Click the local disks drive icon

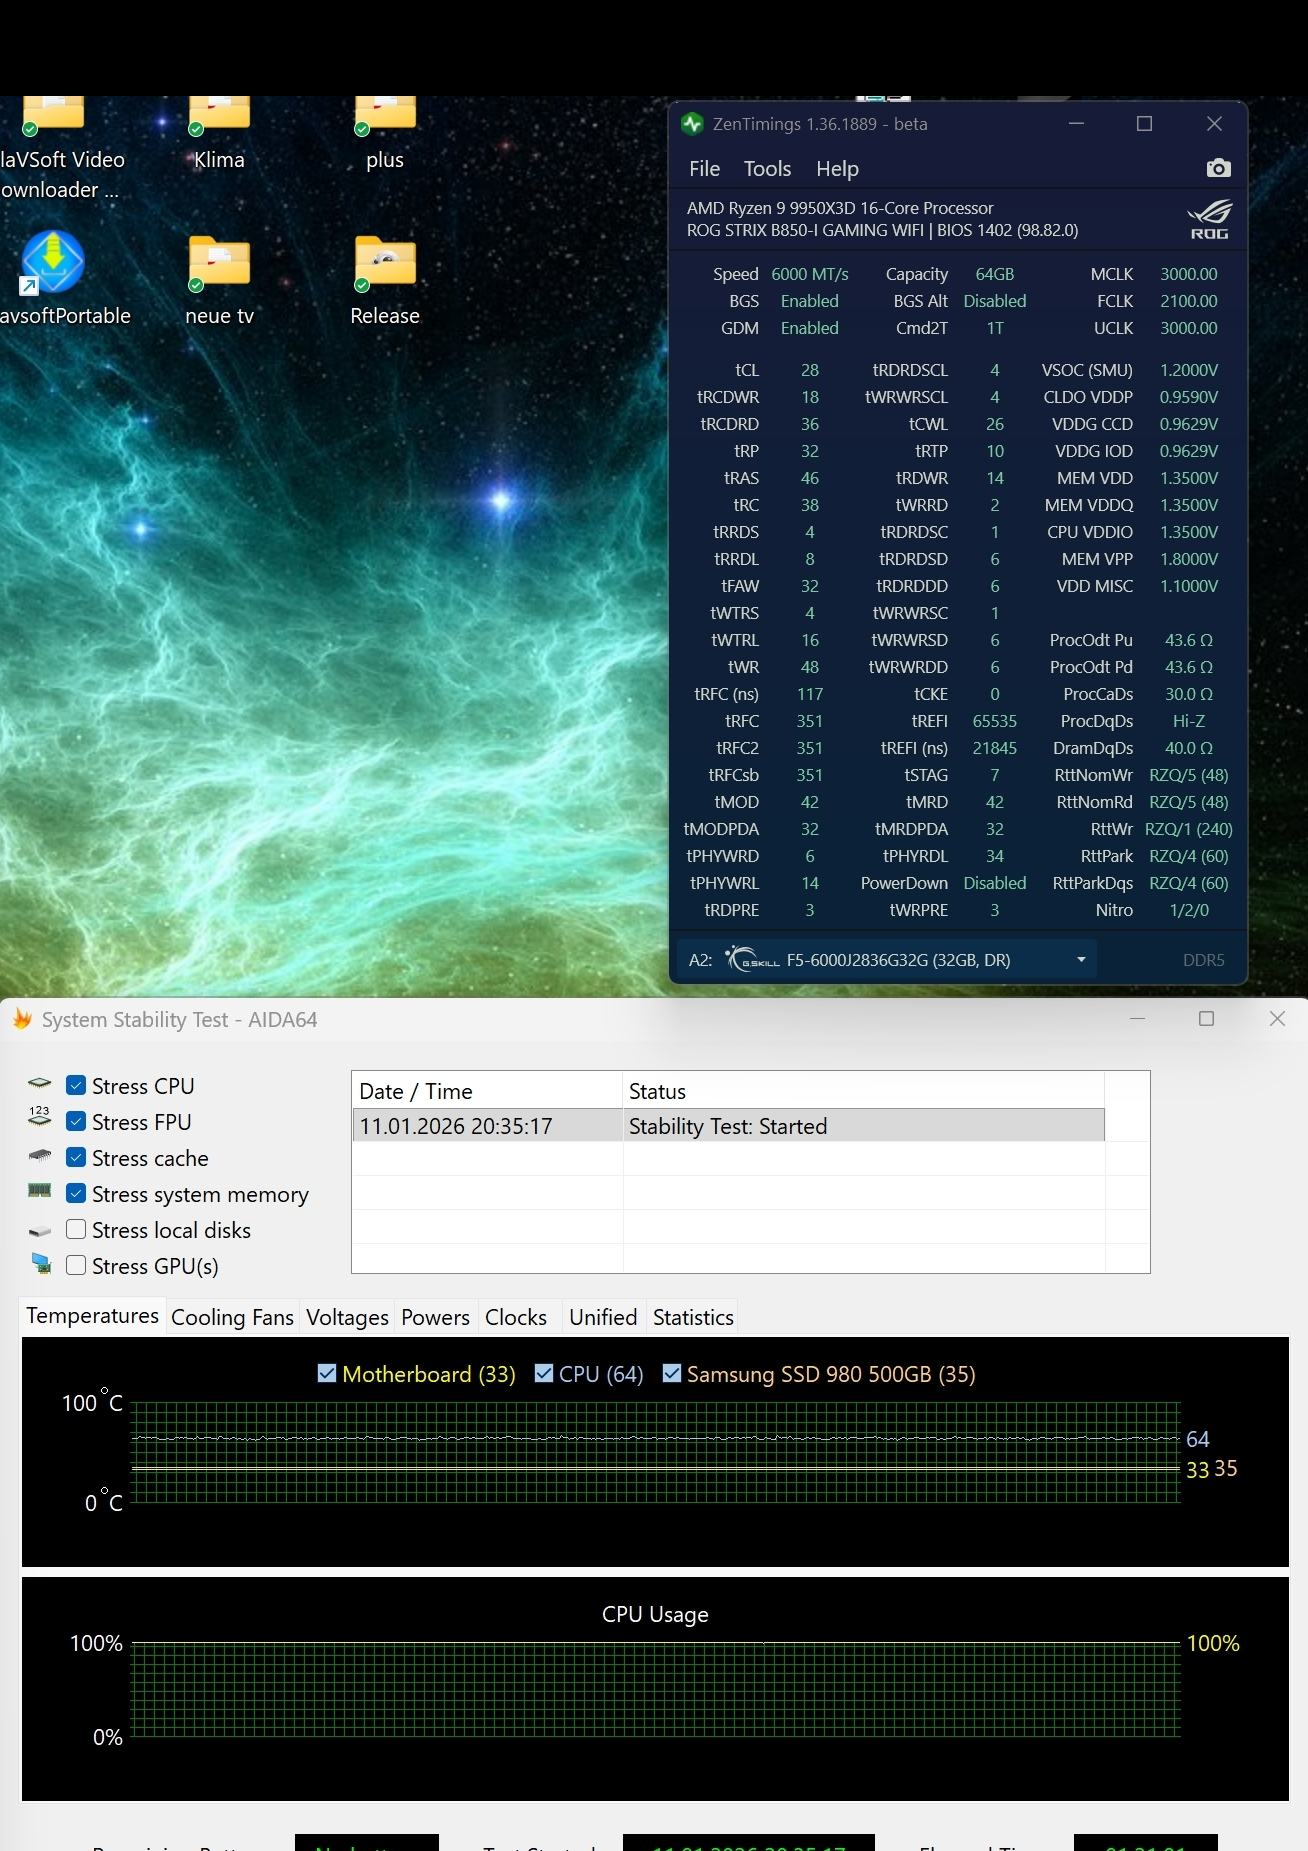[x=40, y=1231]
